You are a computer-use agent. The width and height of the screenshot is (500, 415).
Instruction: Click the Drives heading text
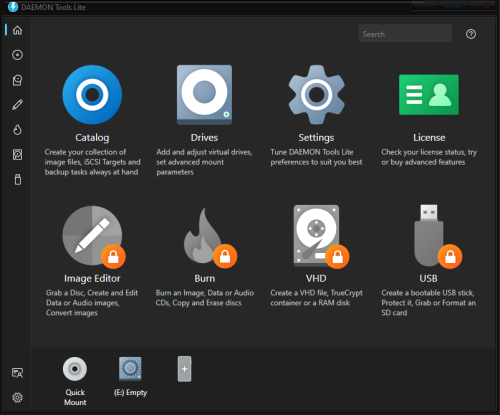point(204,138)
